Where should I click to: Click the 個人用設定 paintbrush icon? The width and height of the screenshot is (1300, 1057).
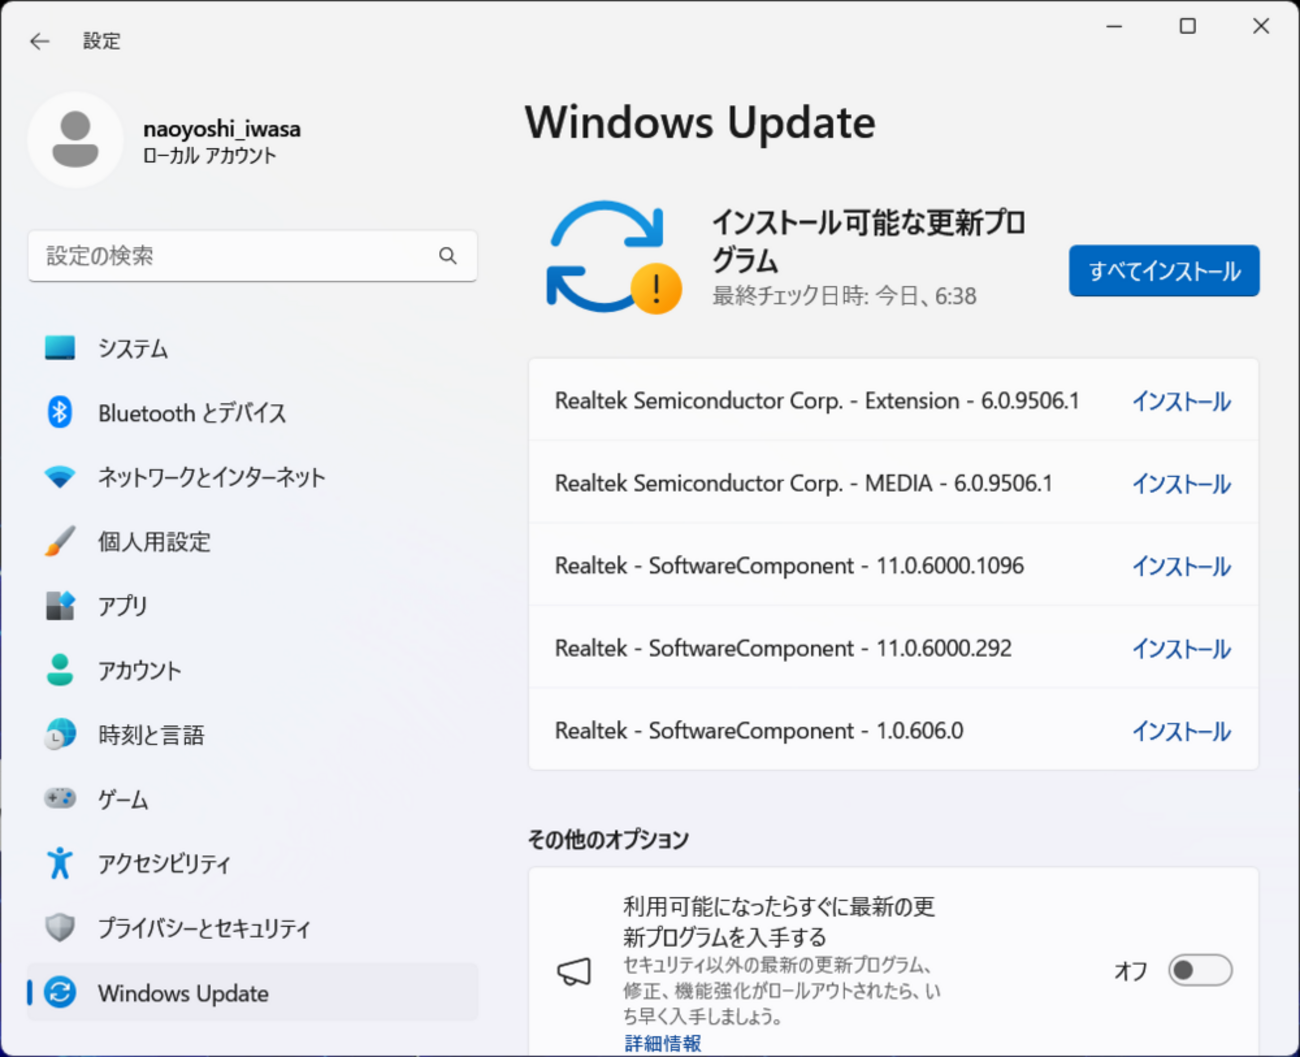point(60,541)
